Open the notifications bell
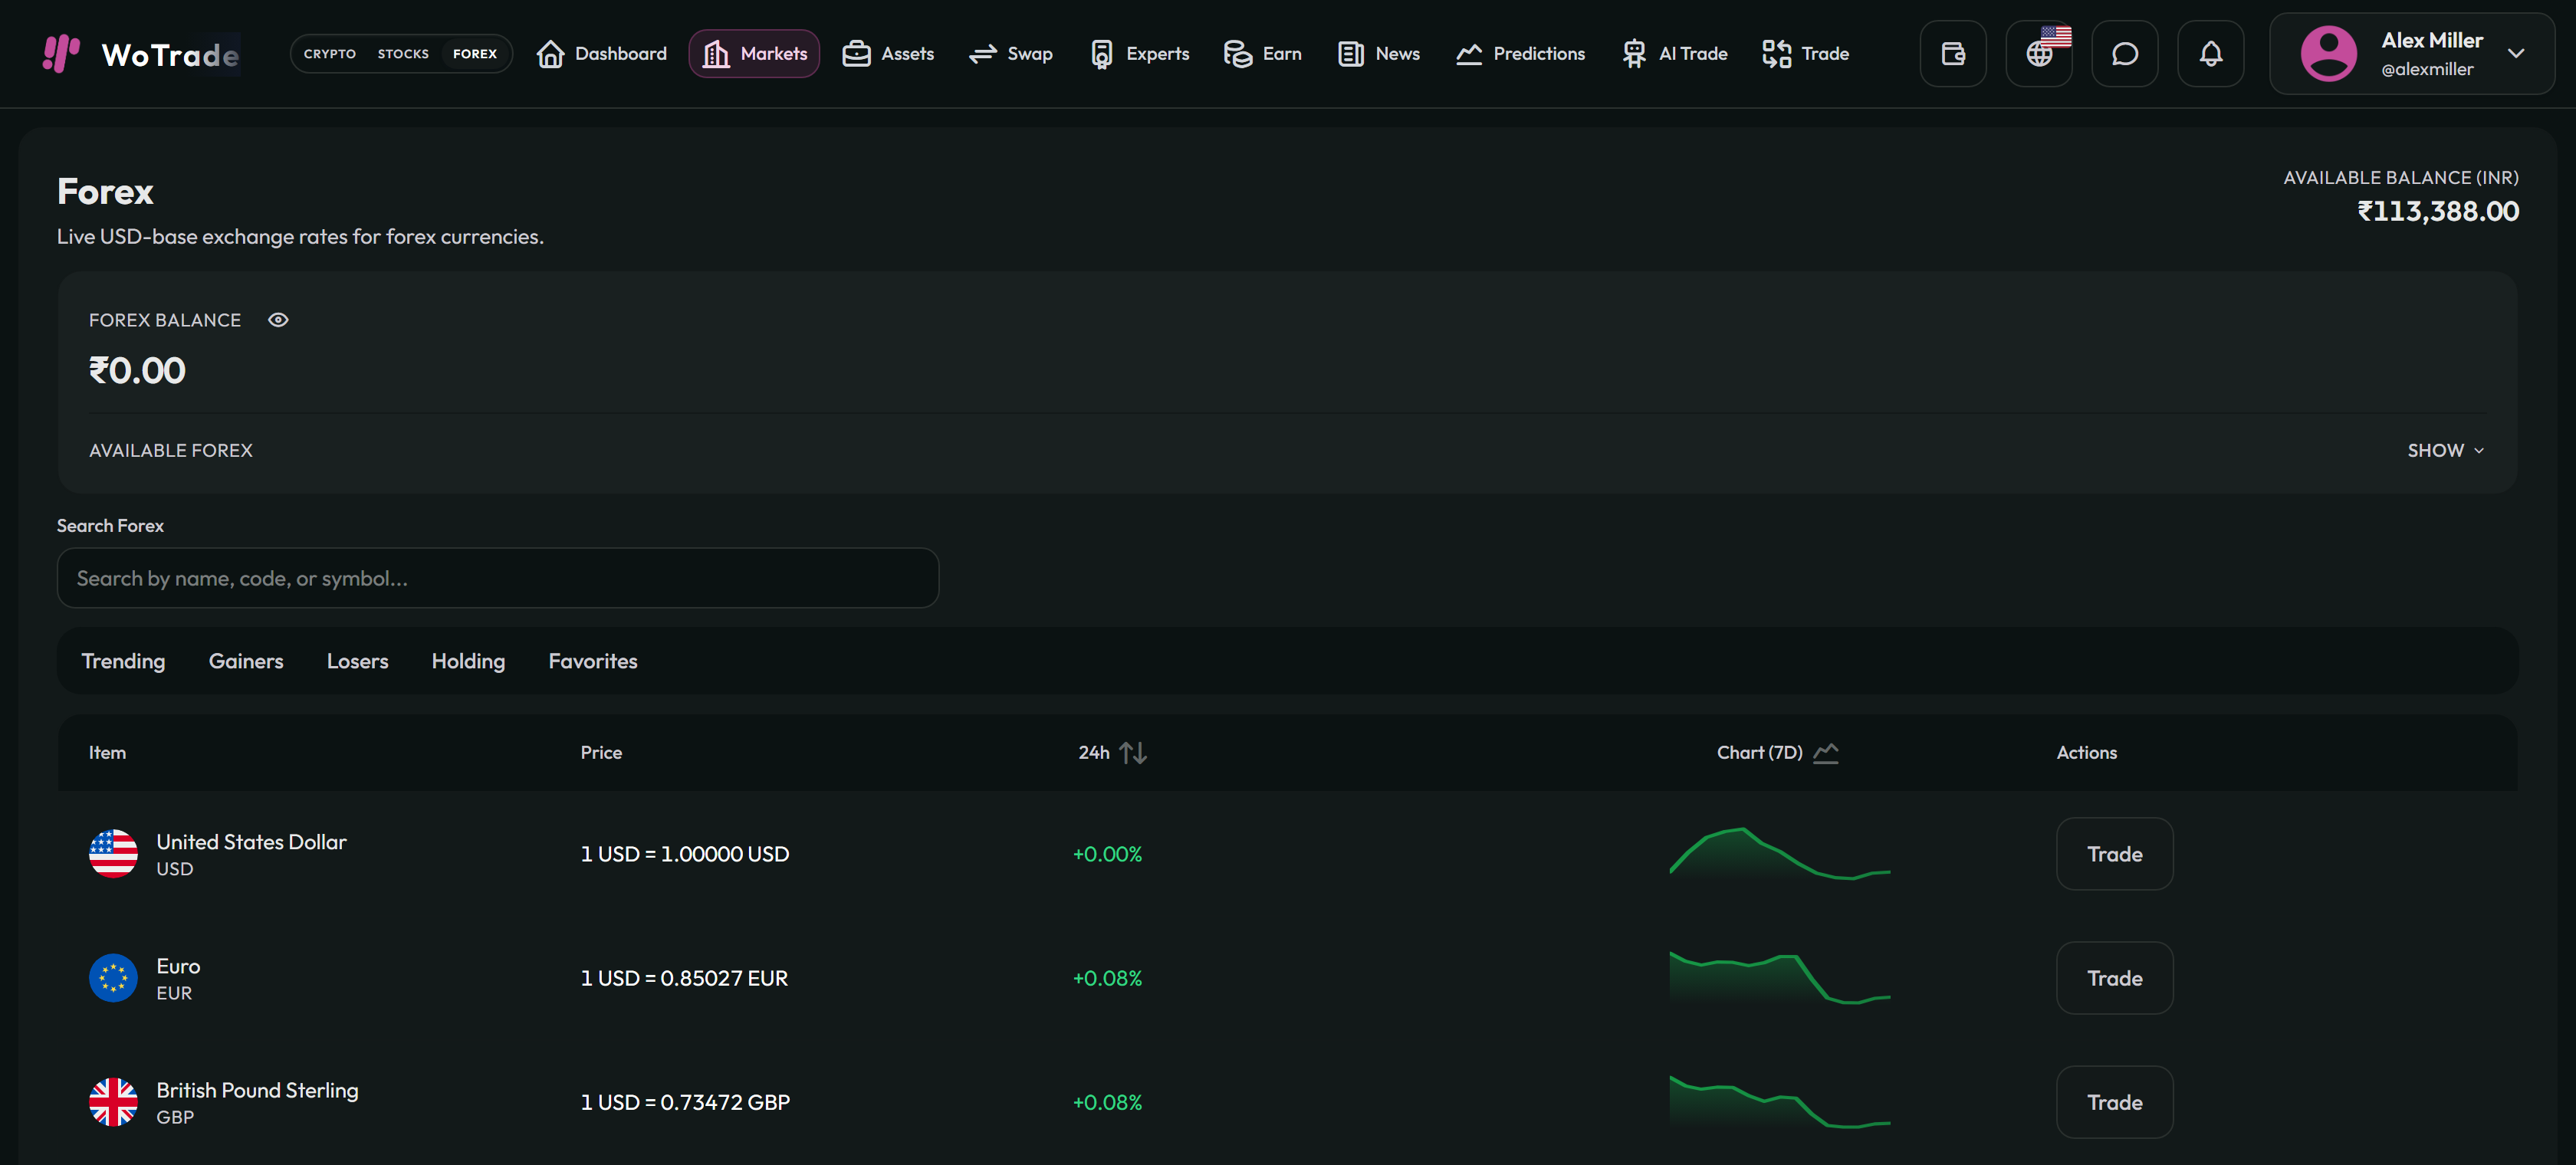 tap(2210, 54)
